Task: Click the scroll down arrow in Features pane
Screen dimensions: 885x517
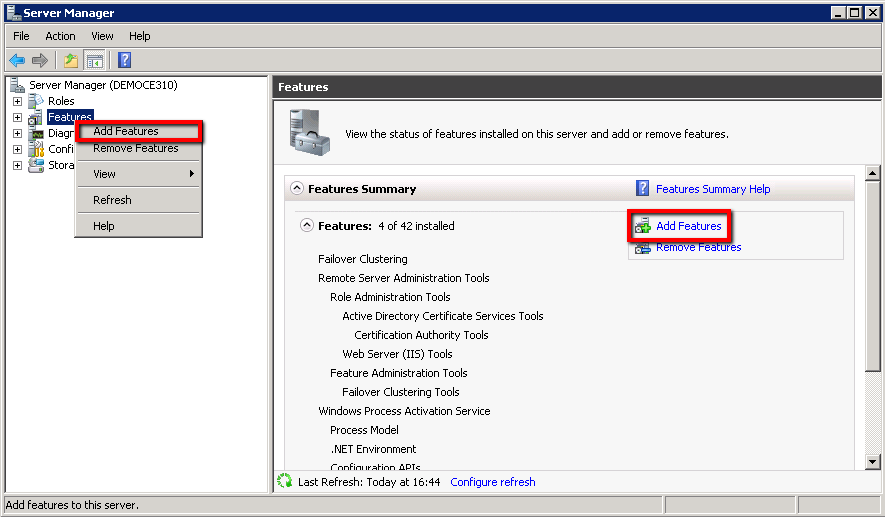Action: [x=872, y=461]
